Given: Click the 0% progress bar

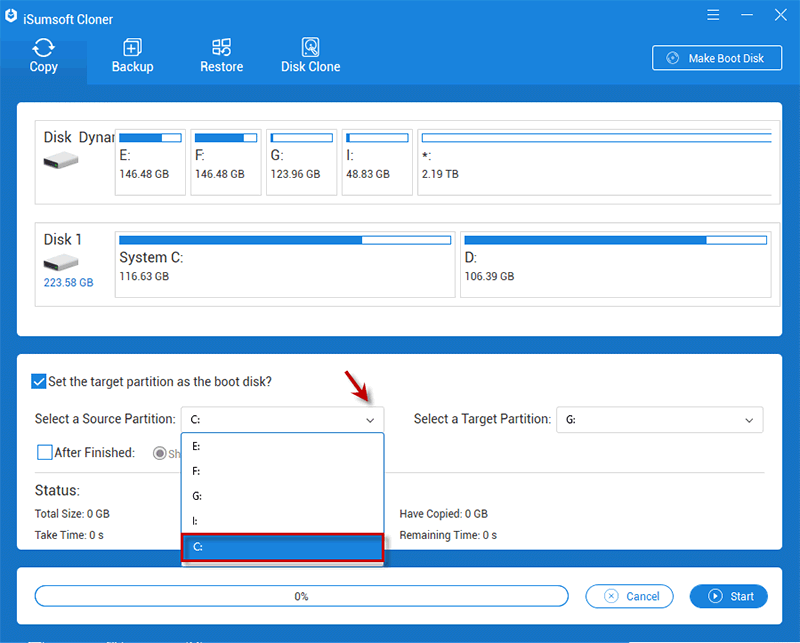Looking at the screenshot, I should pyautogui.click(x=302, y=596).
